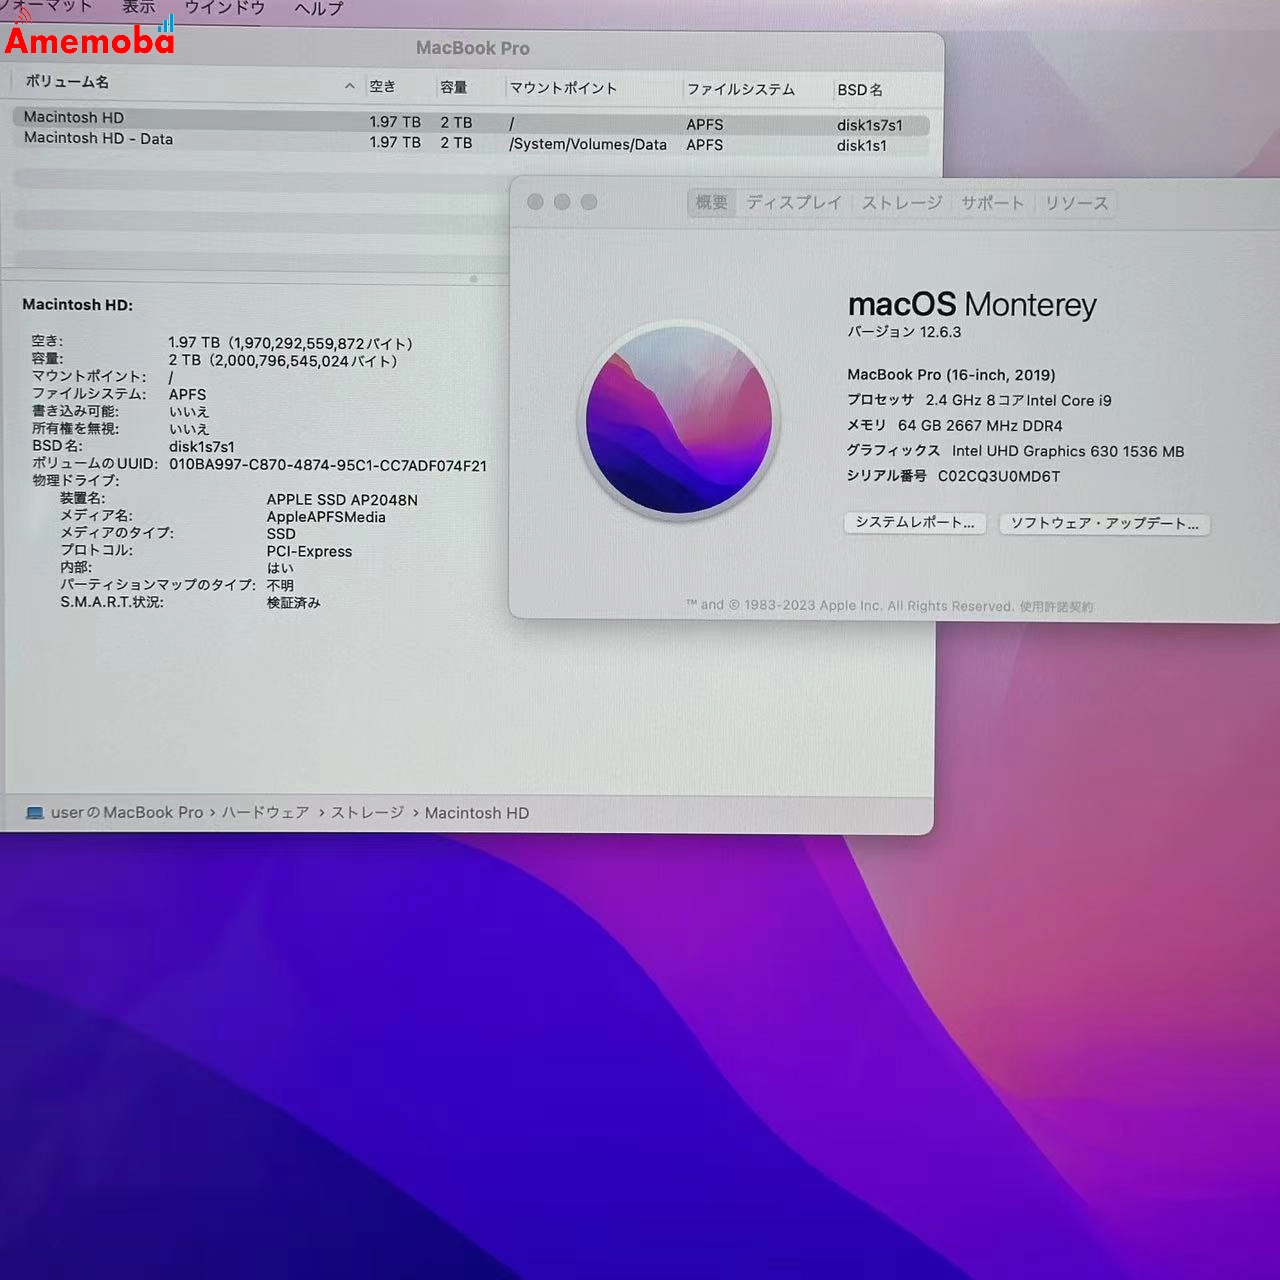Image resolution: width=1280 pixels, height=1280 pixels.
Task: Select the 概要 tab
Action: coord(710,203)
